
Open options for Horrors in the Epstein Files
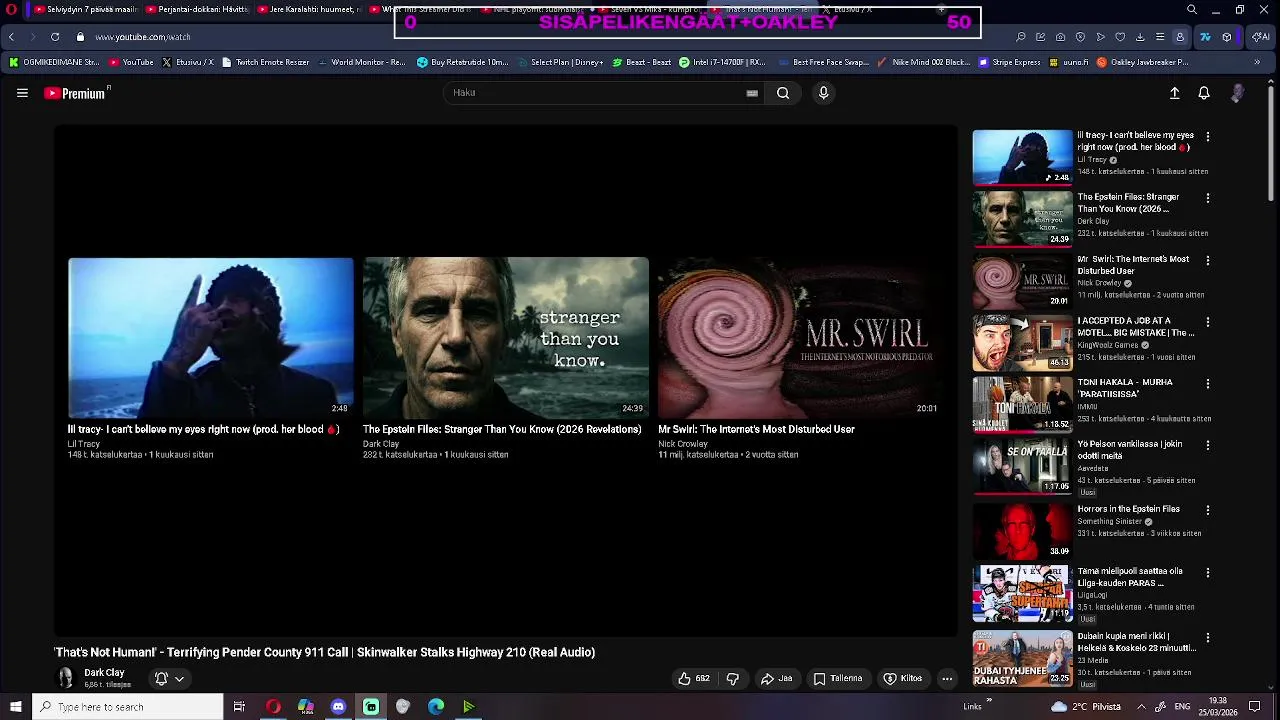(1208, 510)
